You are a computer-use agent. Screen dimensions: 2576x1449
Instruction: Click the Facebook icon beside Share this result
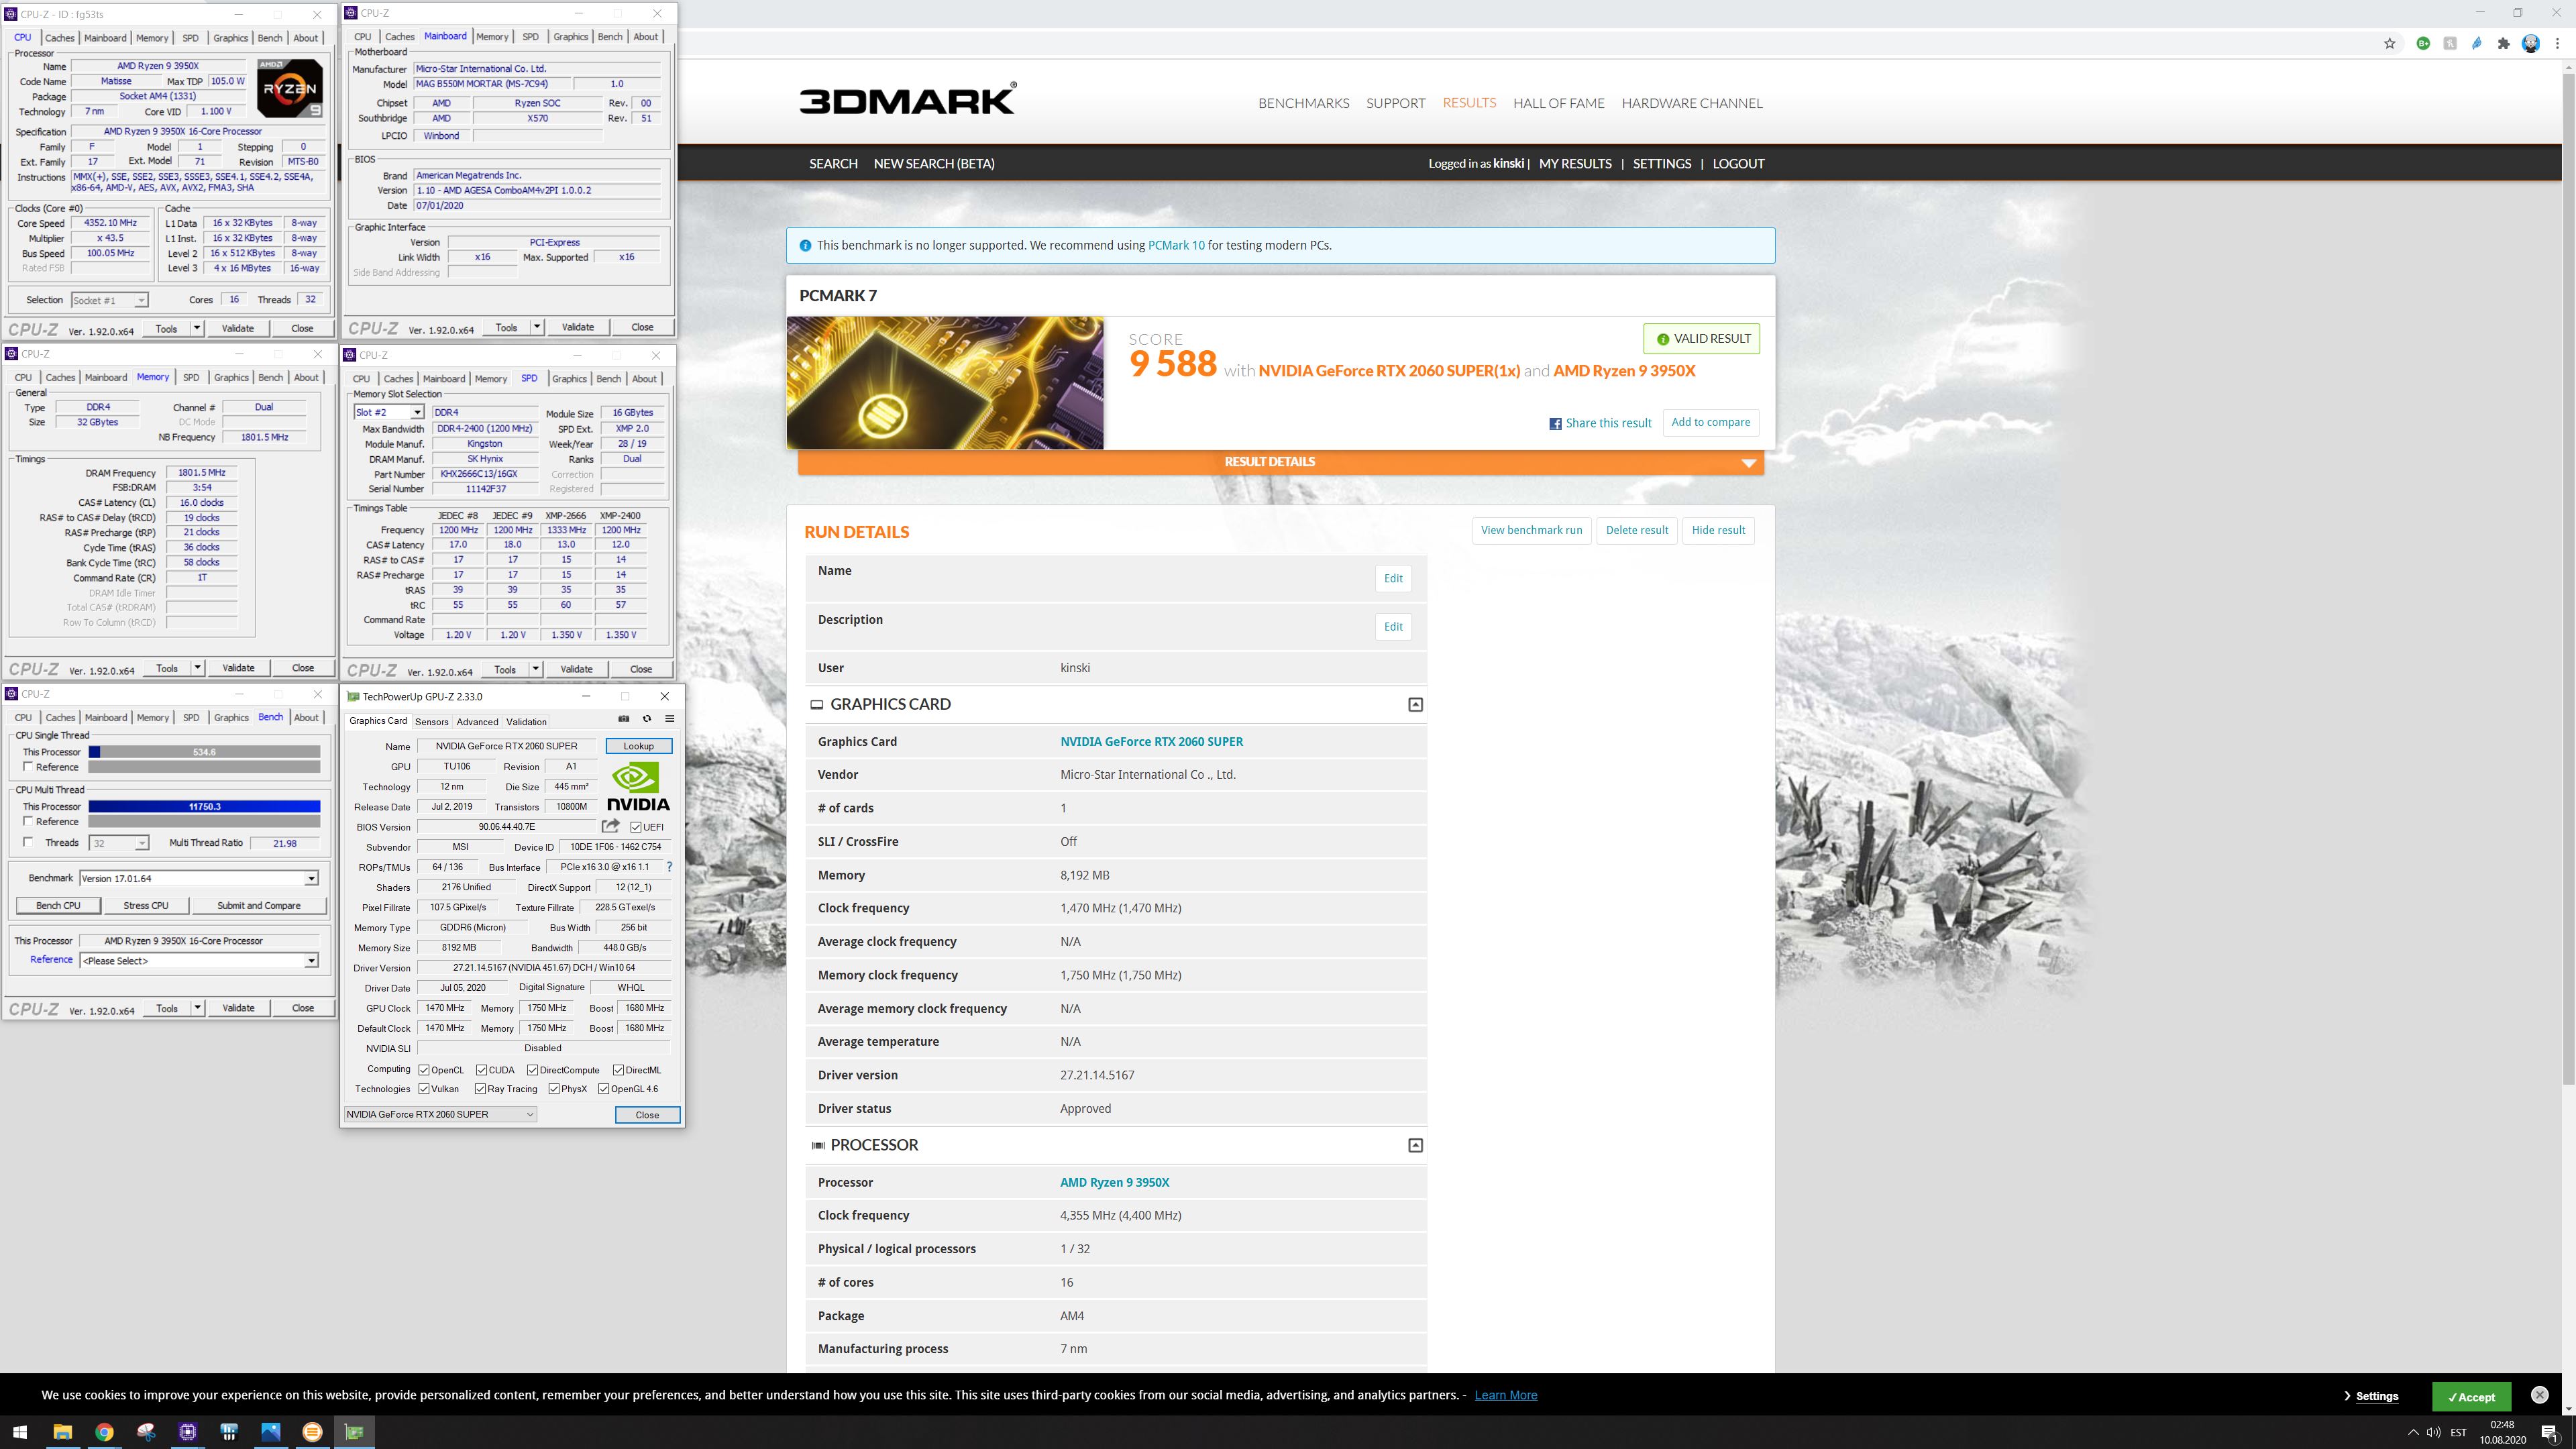1555,423
